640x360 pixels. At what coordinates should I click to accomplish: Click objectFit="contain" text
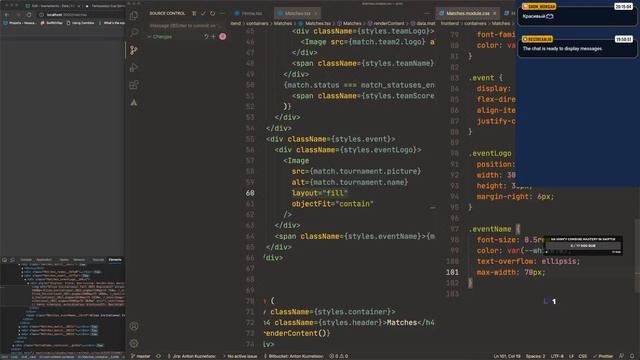333,204
